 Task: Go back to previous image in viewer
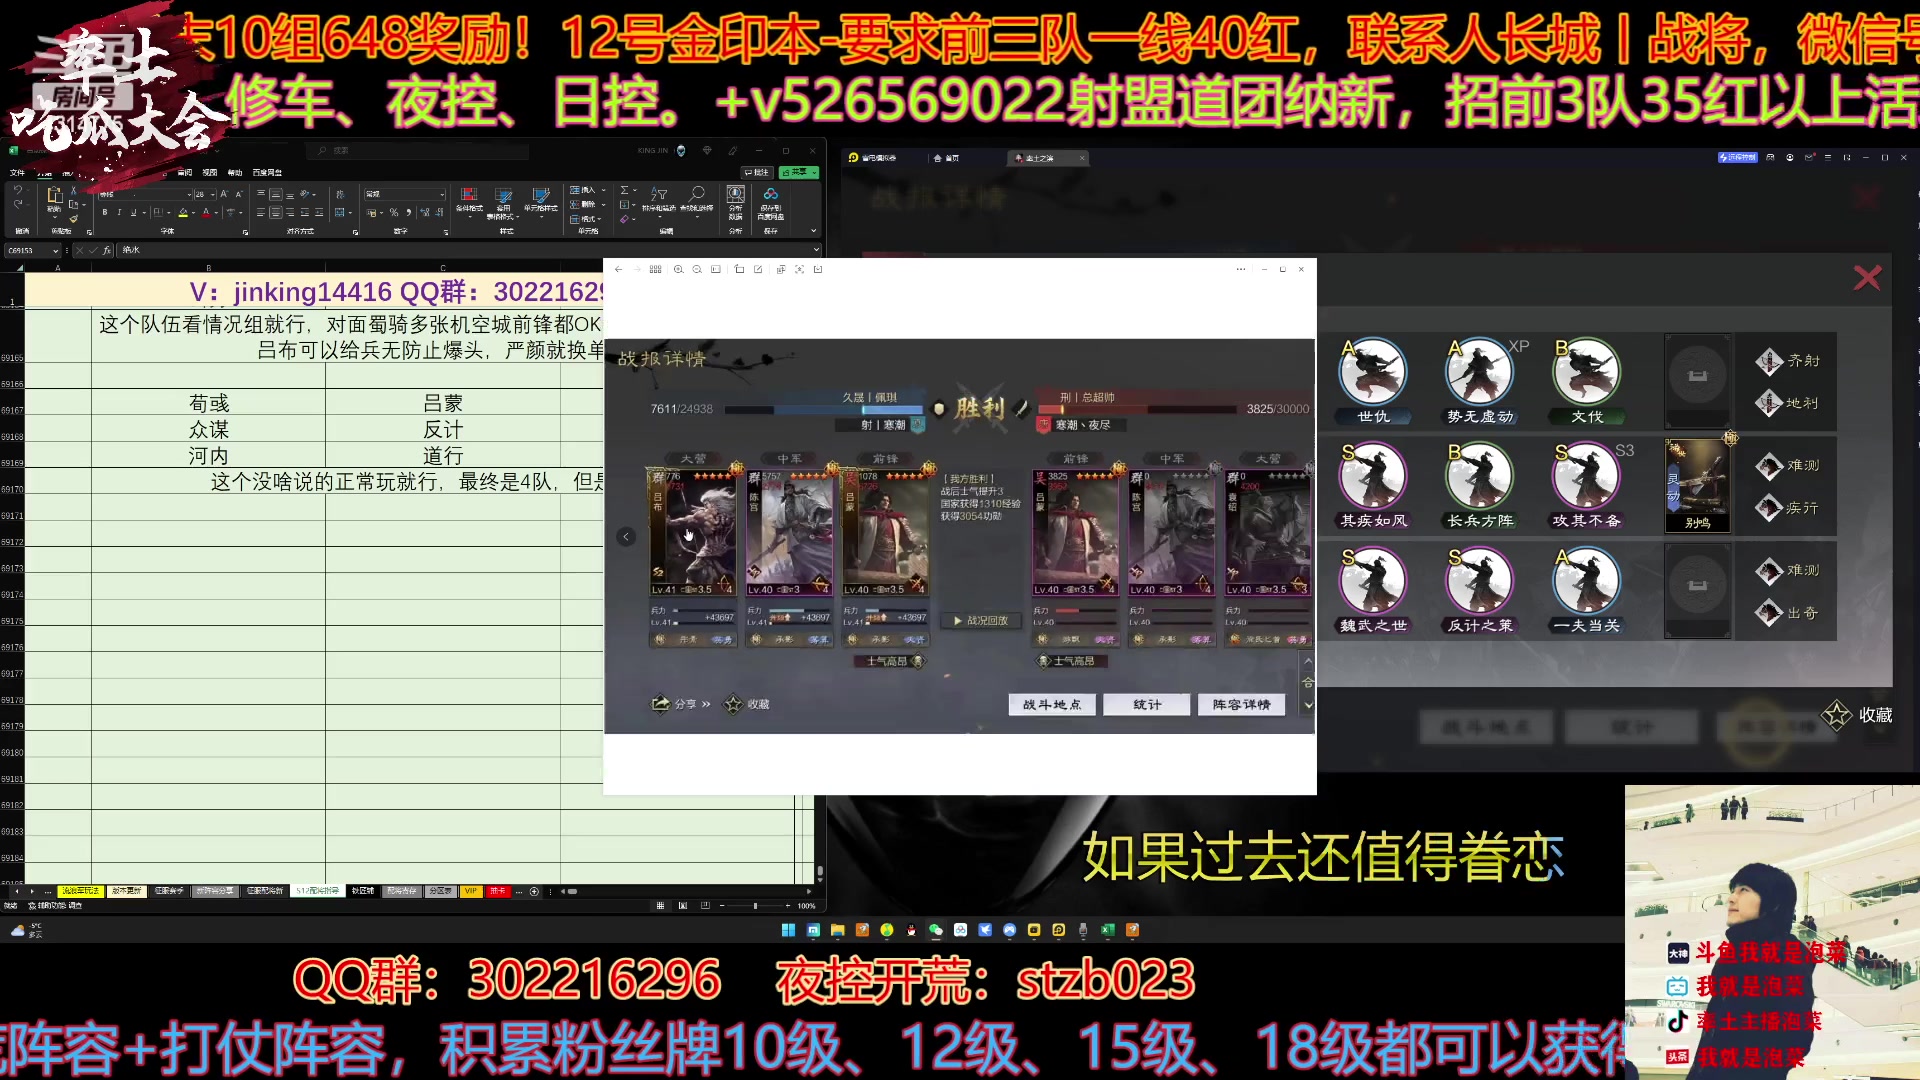(x=618, y=269)
